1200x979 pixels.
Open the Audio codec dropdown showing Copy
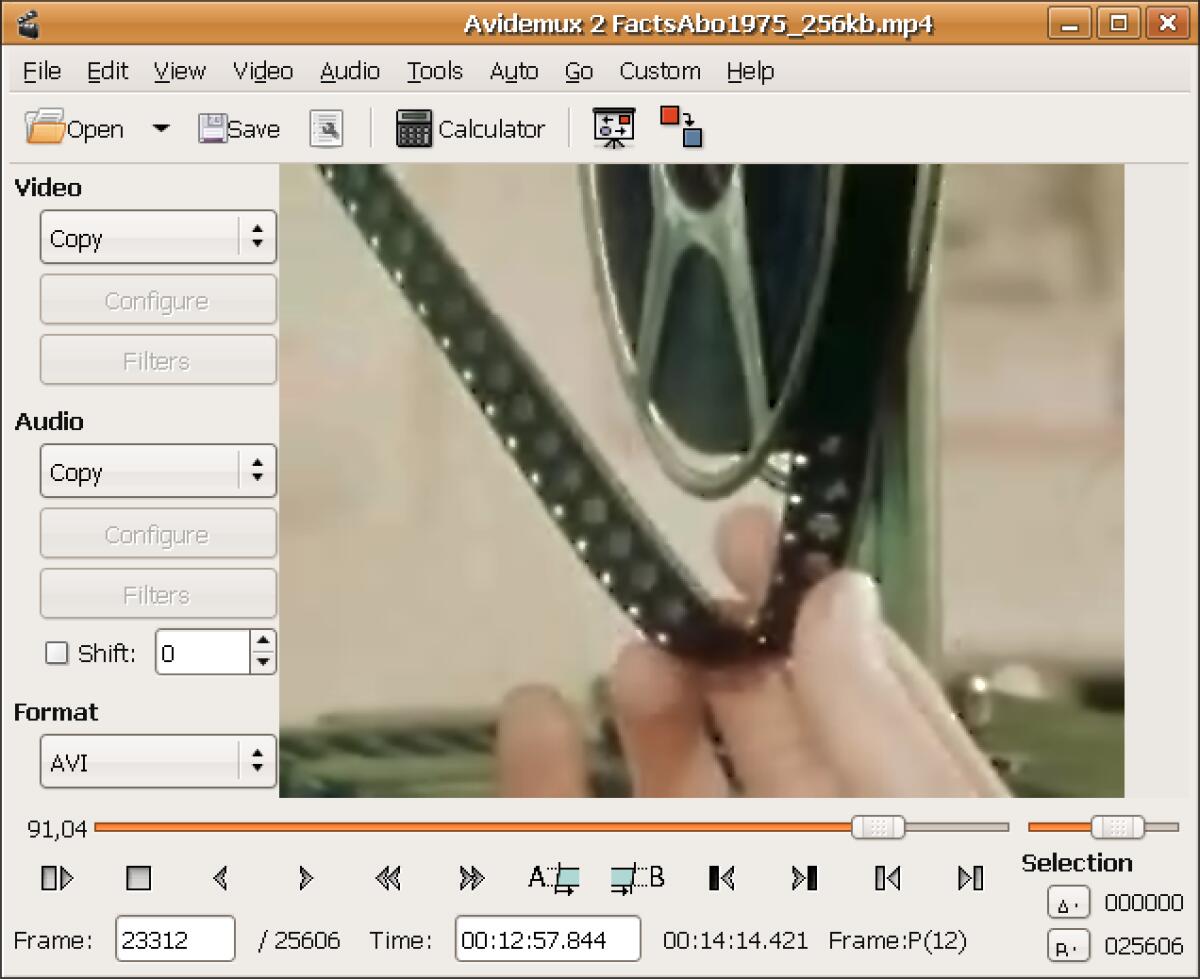(x=158, y=471)
